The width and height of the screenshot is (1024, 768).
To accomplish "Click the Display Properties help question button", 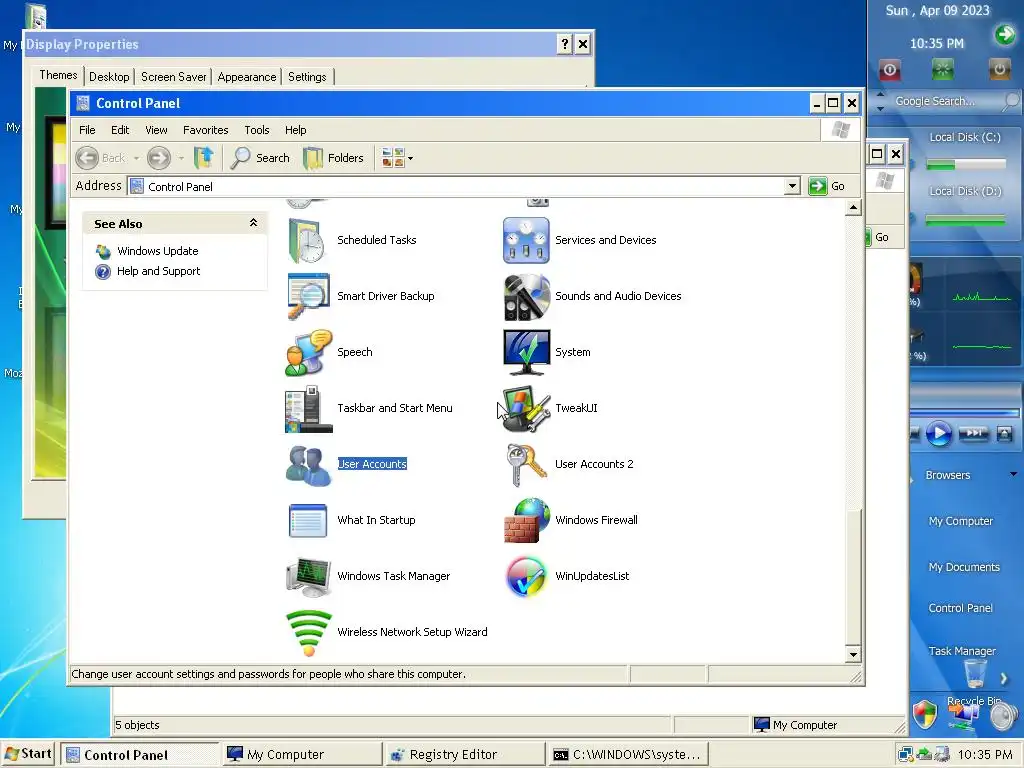I will coord(564,44).
